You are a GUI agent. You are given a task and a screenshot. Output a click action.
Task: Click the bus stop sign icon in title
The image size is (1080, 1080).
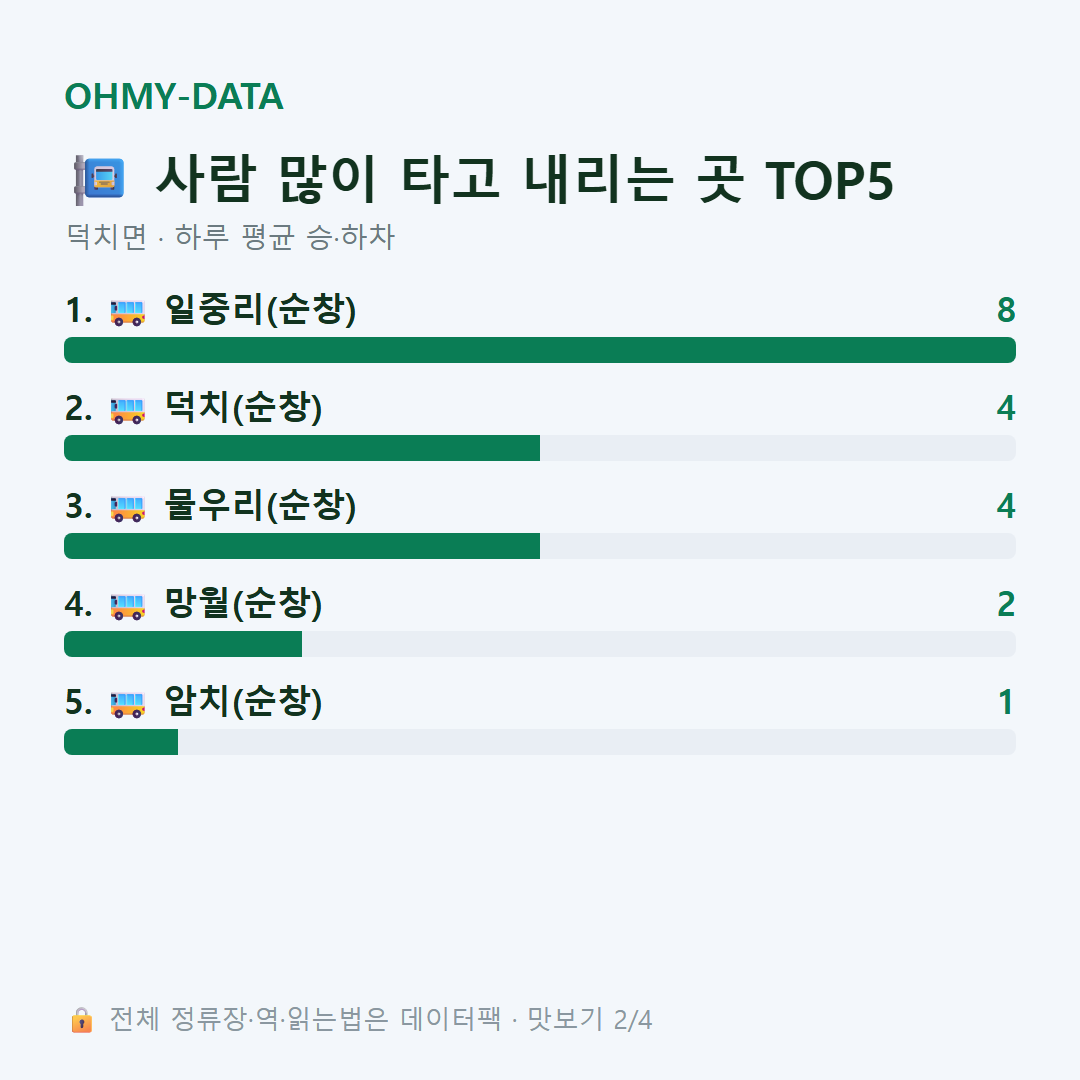point(99,180)
